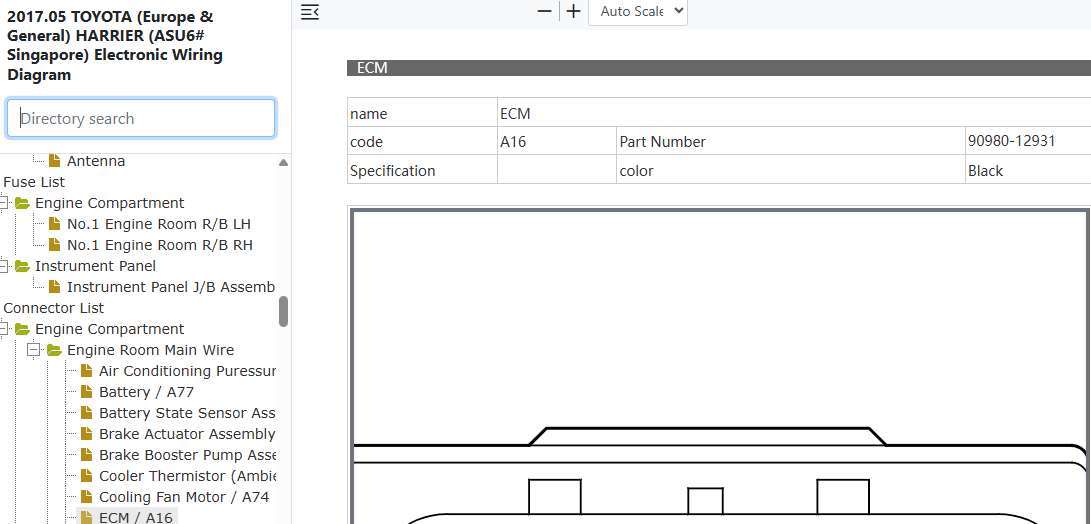Click the Battery State Sensor file icon

point(86,413)
